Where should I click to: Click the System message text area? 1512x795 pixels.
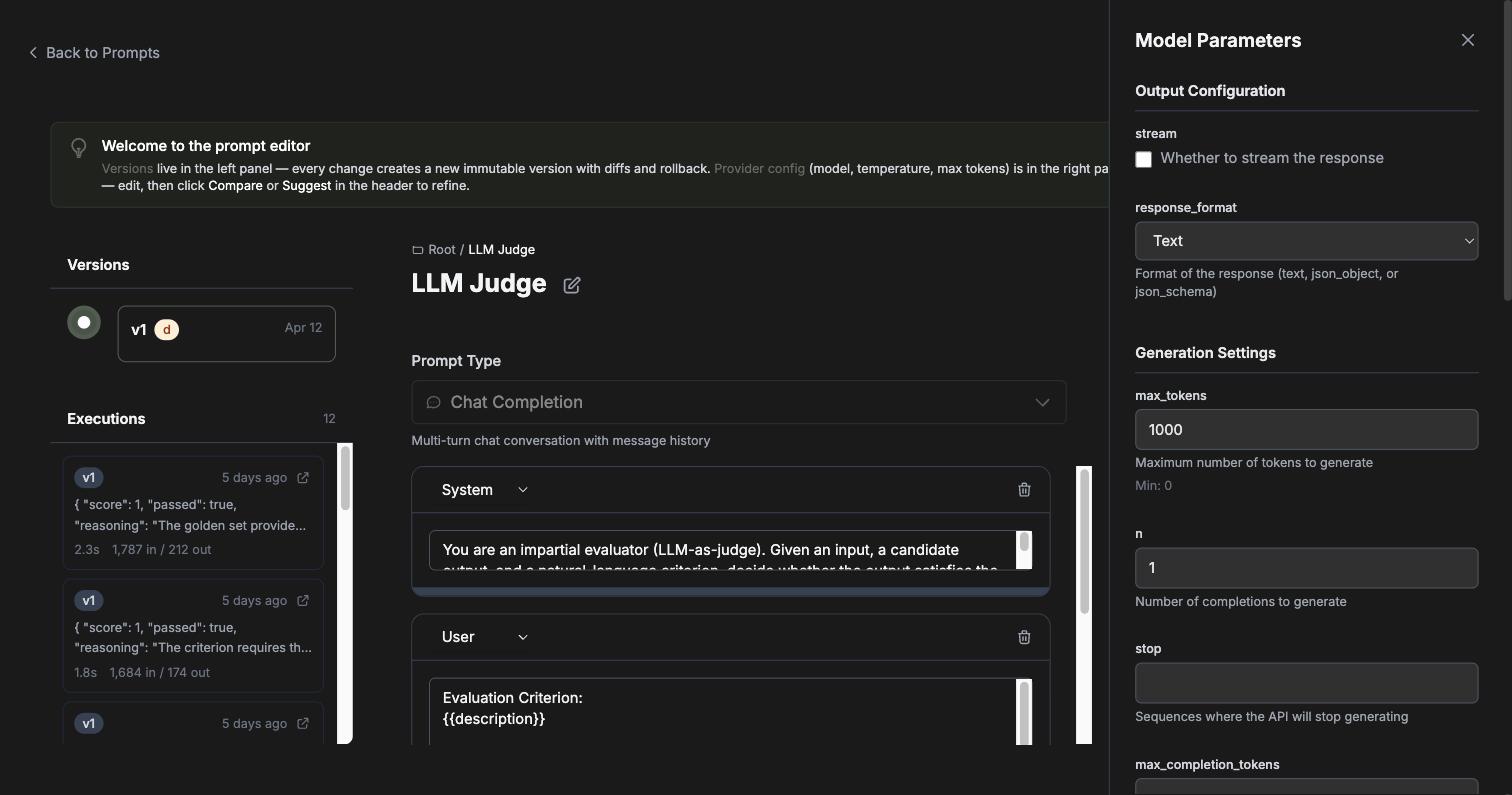(723, 550)
